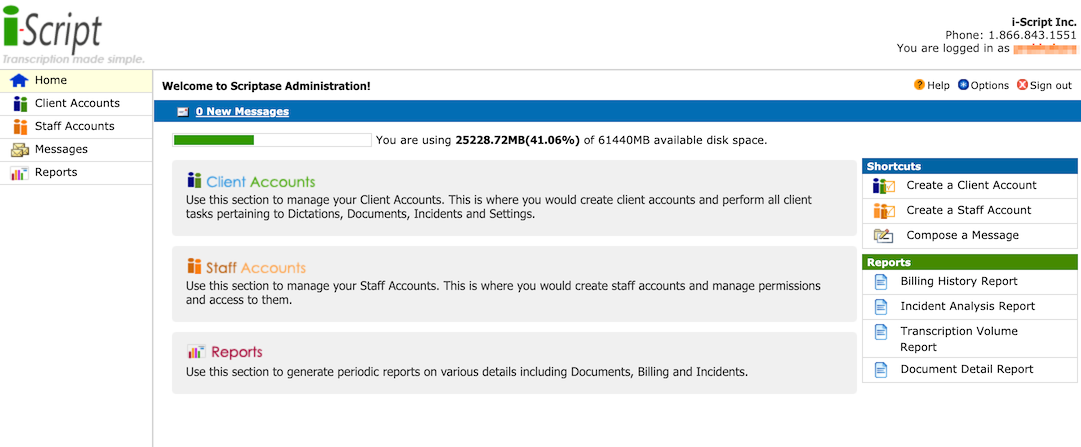Click the red Sign out icon
The image size is (1081, 447).
[x=1022, y=85]
